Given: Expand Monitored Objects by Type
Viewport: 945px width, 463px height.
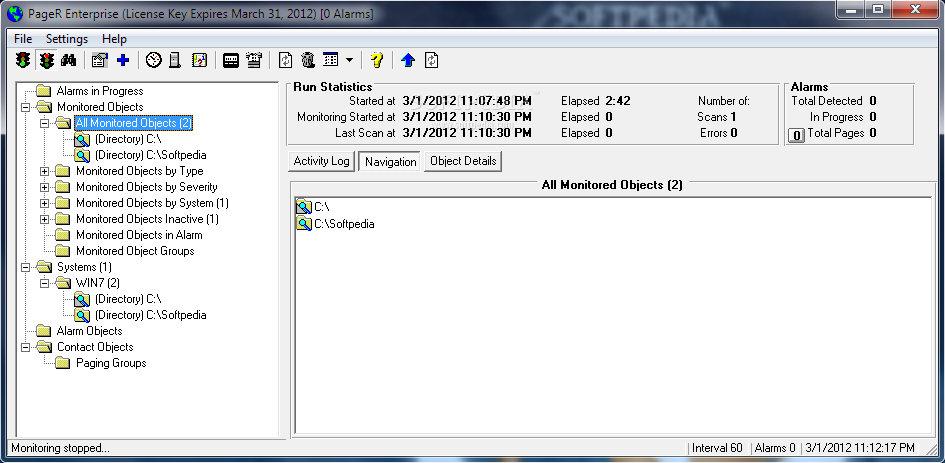Looking at the screenshot, I should point(45,171).
